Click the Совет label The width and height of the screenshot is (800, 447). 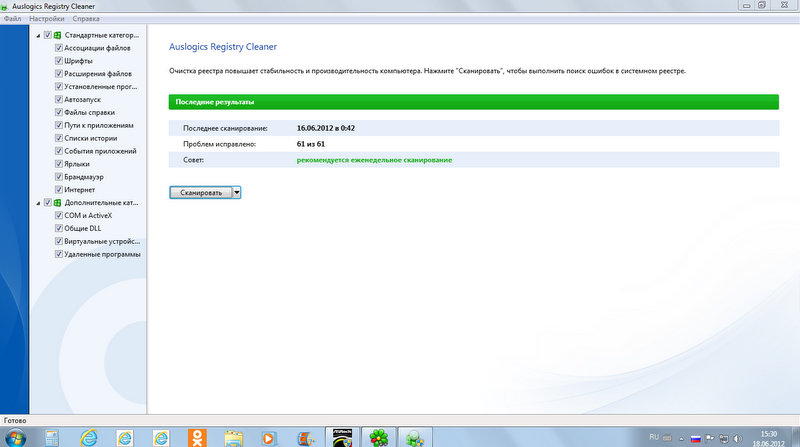coord(193,160)
